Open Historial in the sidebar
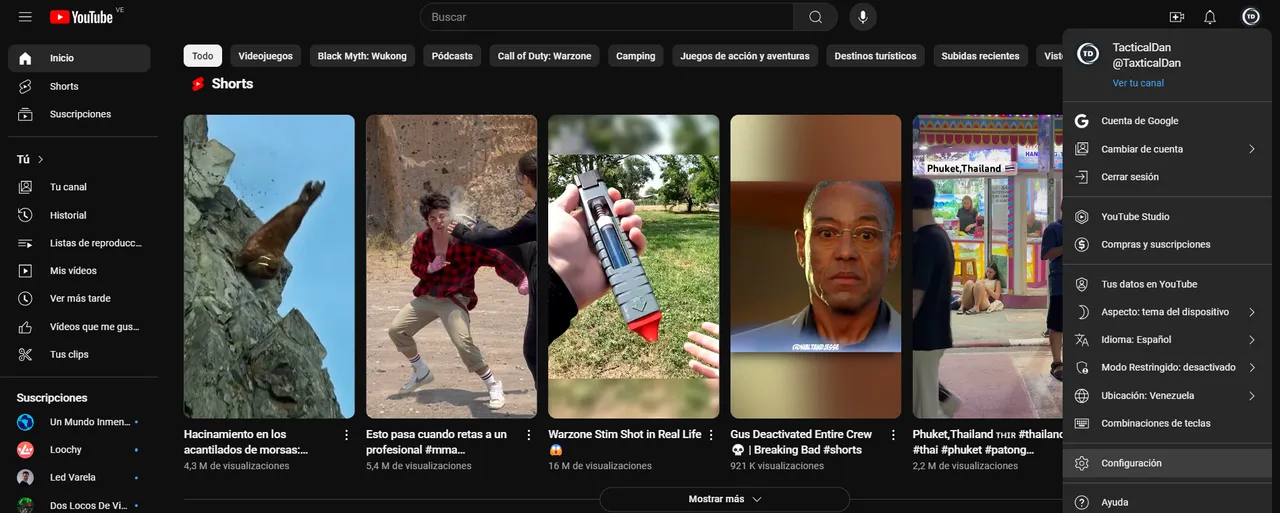1280x513 pixels. click(x=79, y=215)
